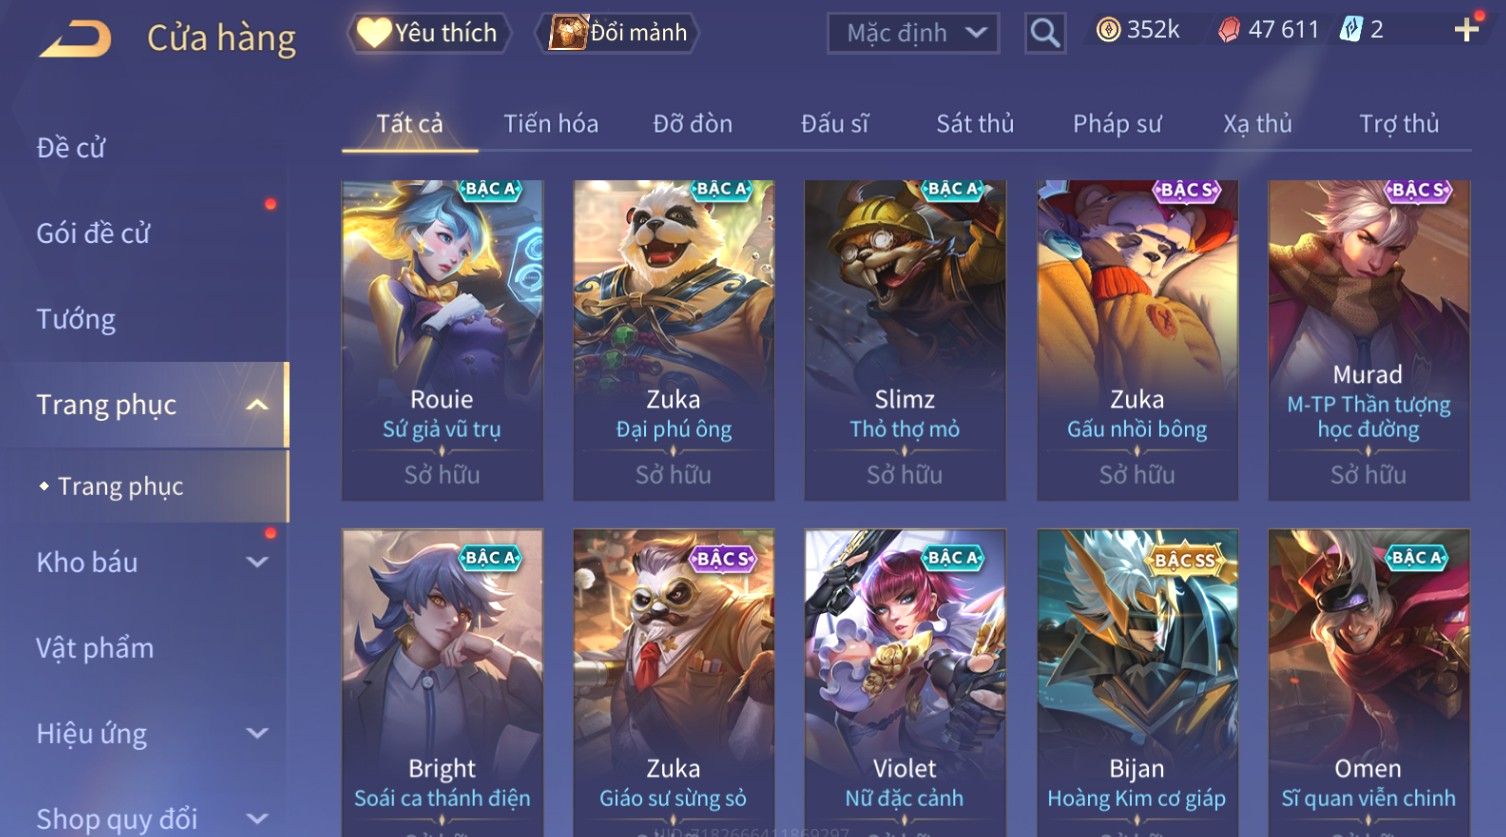The width and height of the screenshot is (1506, 837).
Task: Expand the Kho báu sidebar section
Action: coord(257,562)
